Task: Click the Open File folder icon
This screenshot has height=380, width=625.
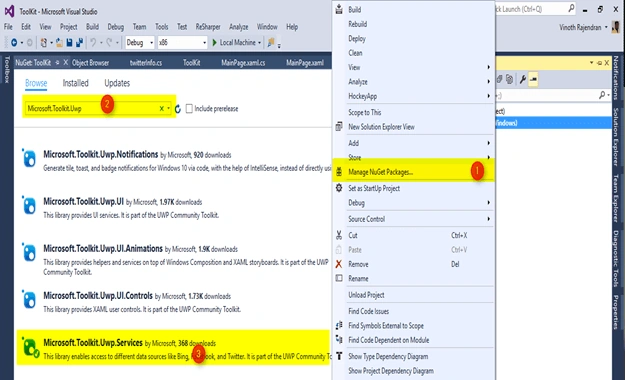Action: tap(59, 42)
